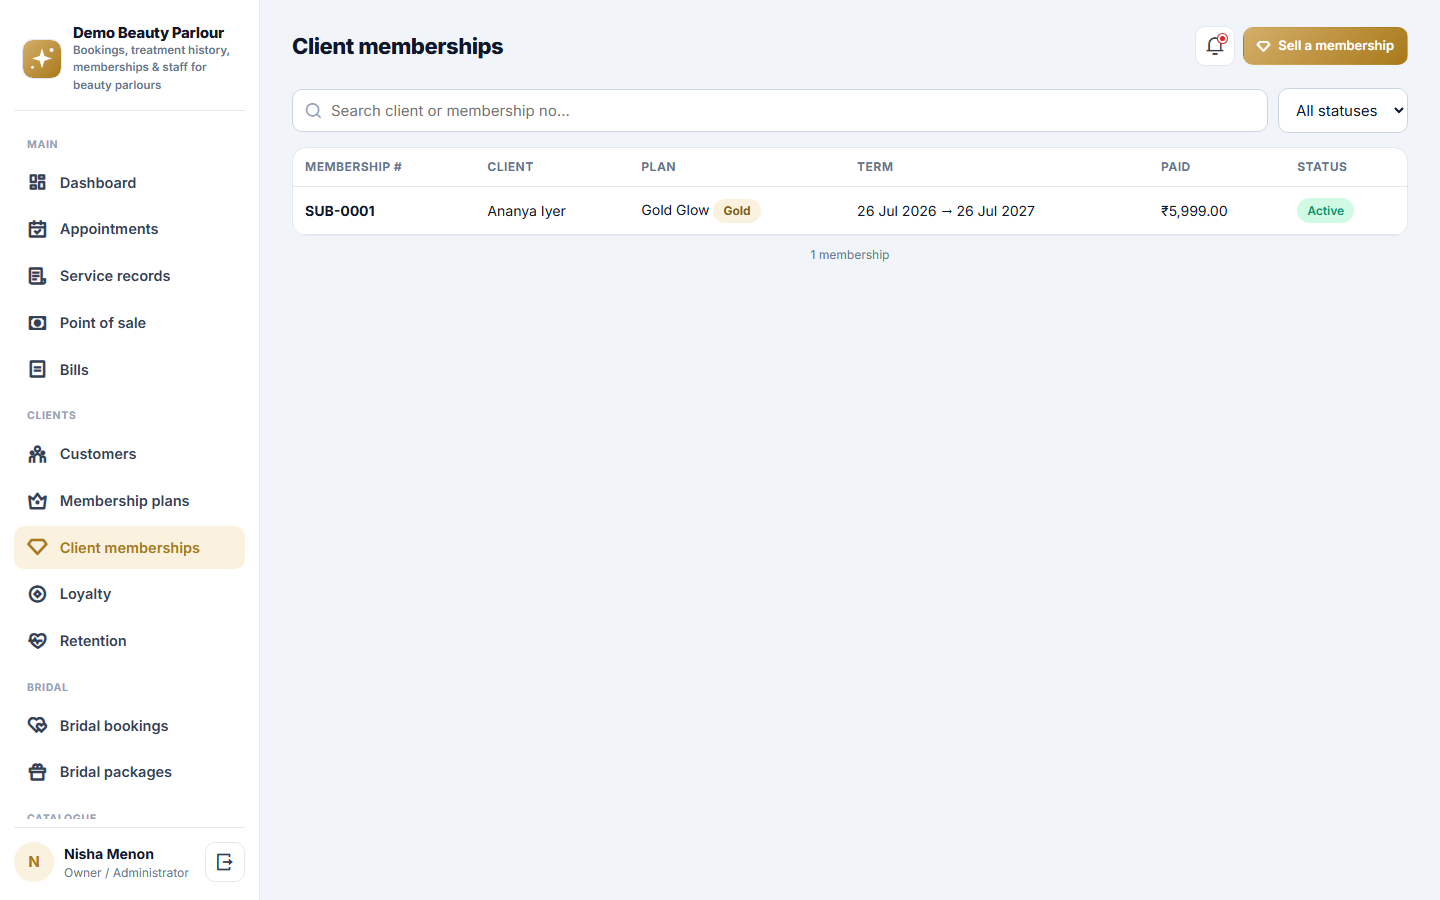Screen dimensions: 1440x900
Task: Click the Term column header
Action: pos(875,167)
